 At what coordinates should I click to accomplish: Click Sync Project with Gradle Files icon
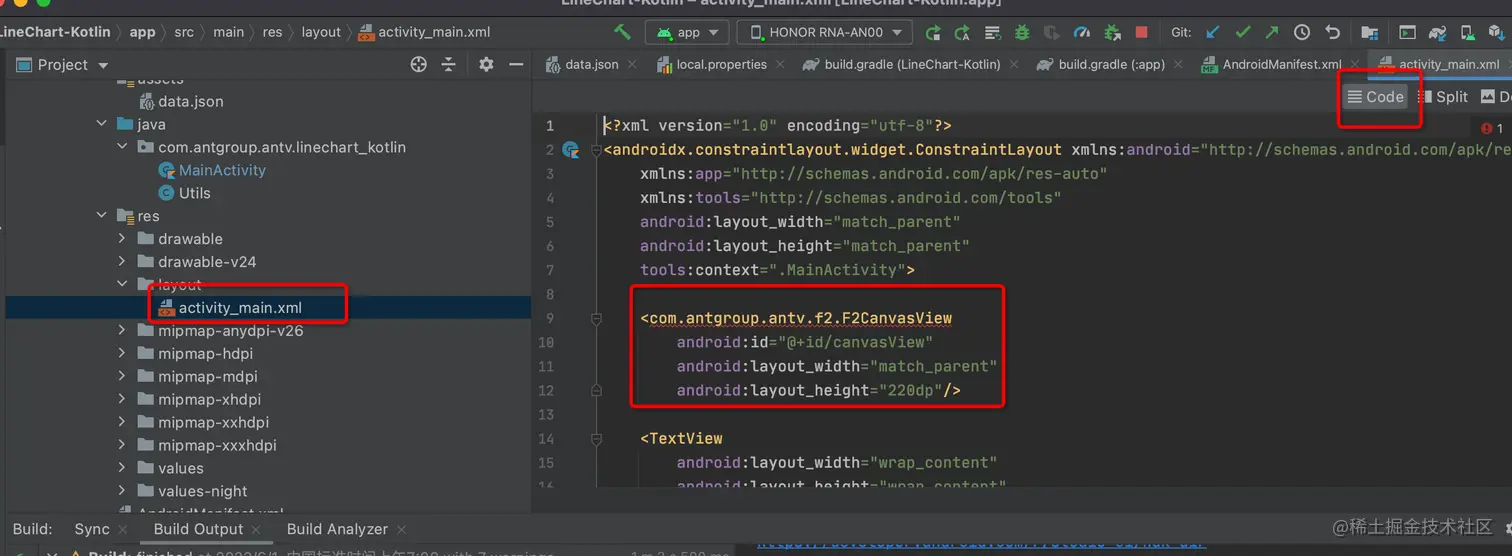point(1437,32)
